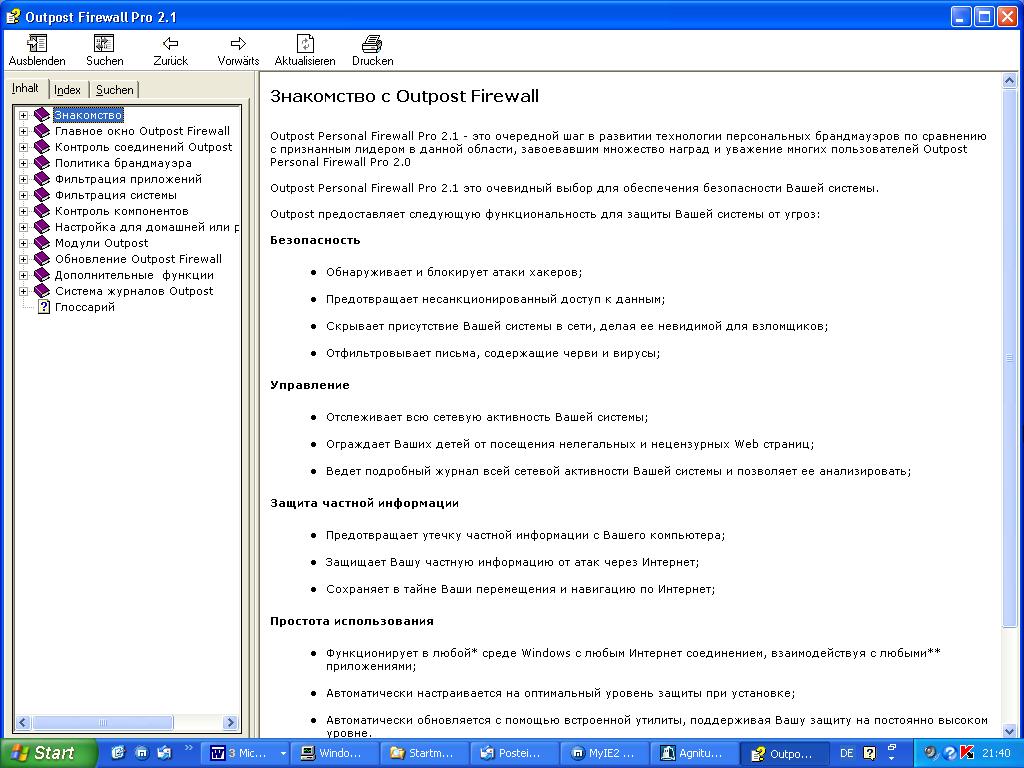Select the Фильтрация приложений topic
Screen dimensions: 1024x768
point(128,179)
